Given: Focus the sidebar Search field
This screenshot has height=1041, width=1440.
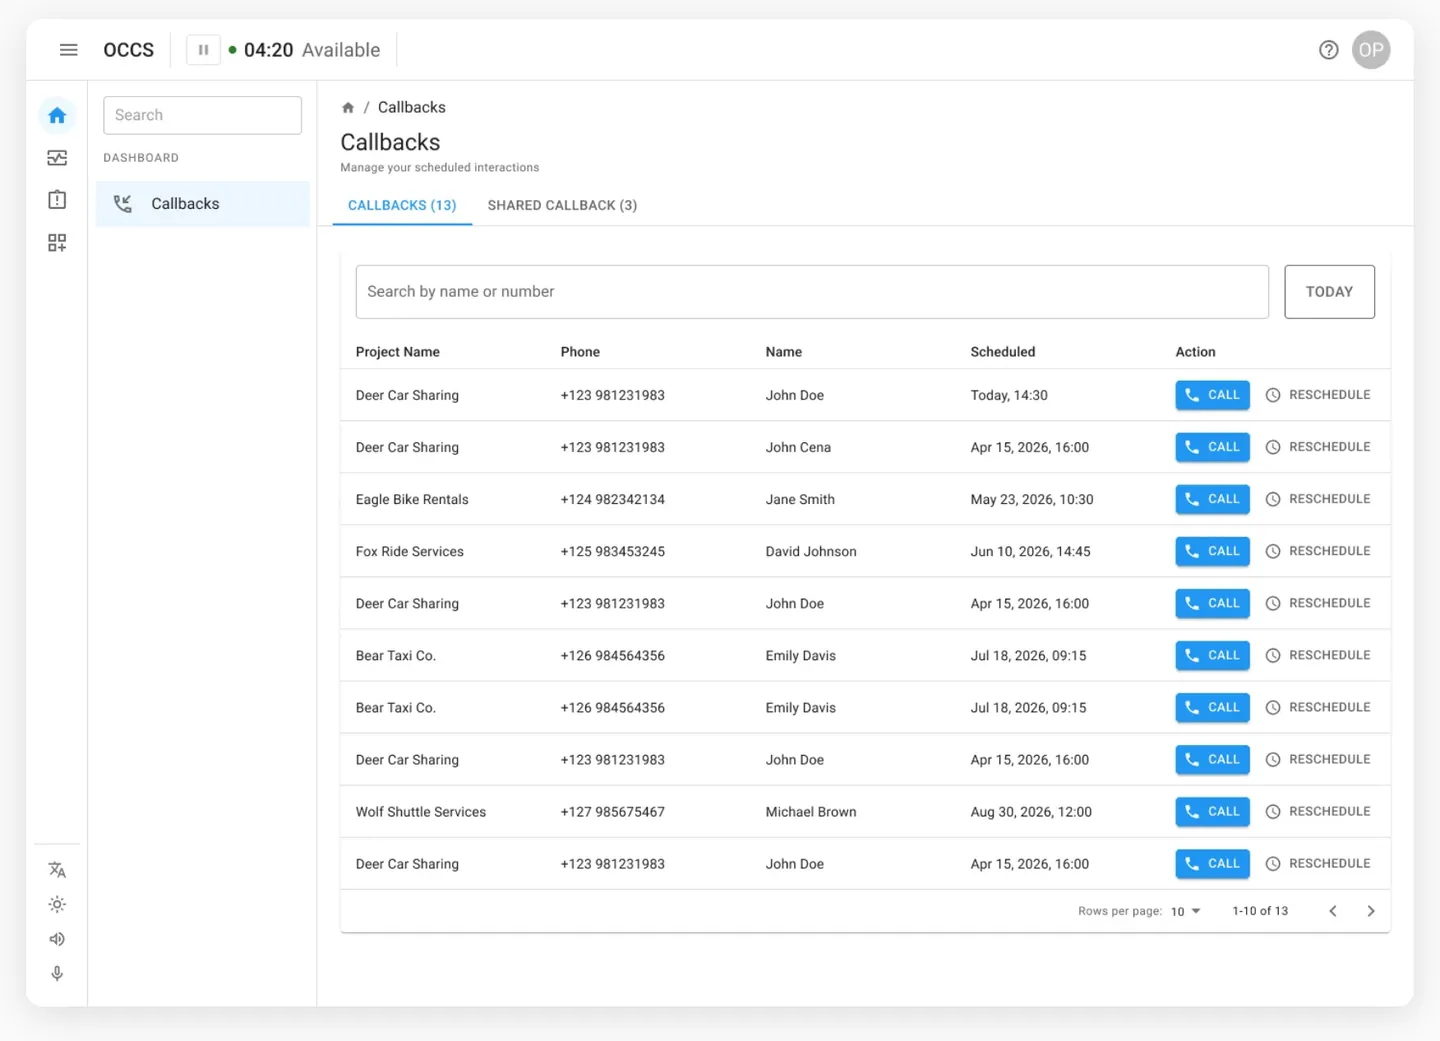Looking at the screenshot, I should tap(202, 115).
